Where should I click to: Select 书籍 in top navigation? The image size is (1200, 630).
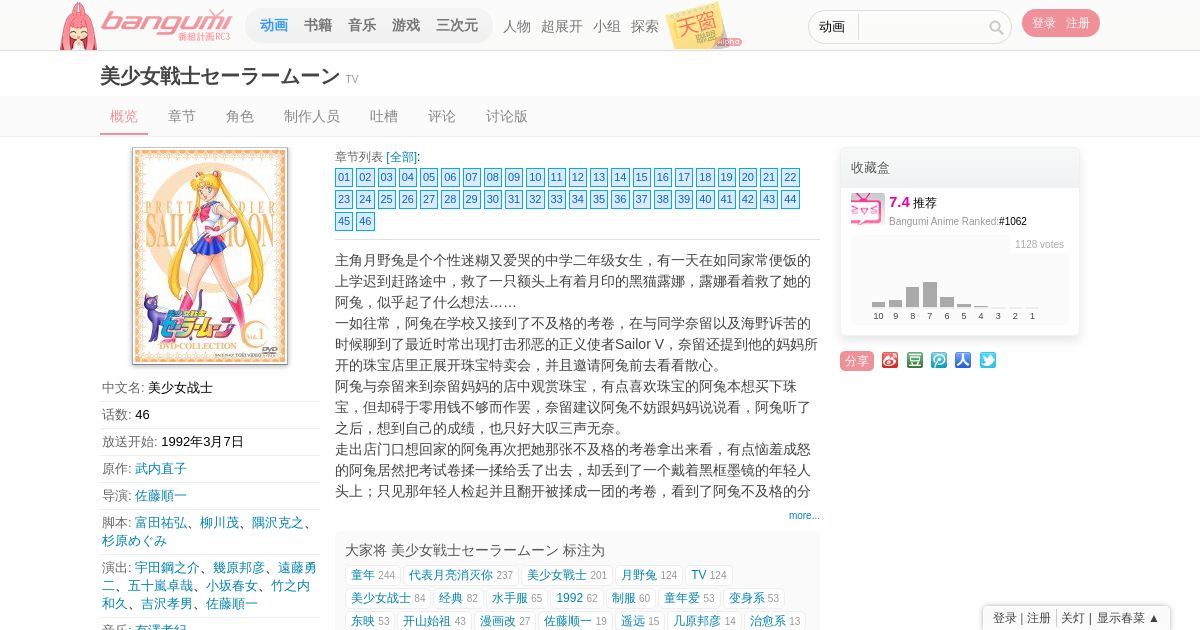(318, 25)
